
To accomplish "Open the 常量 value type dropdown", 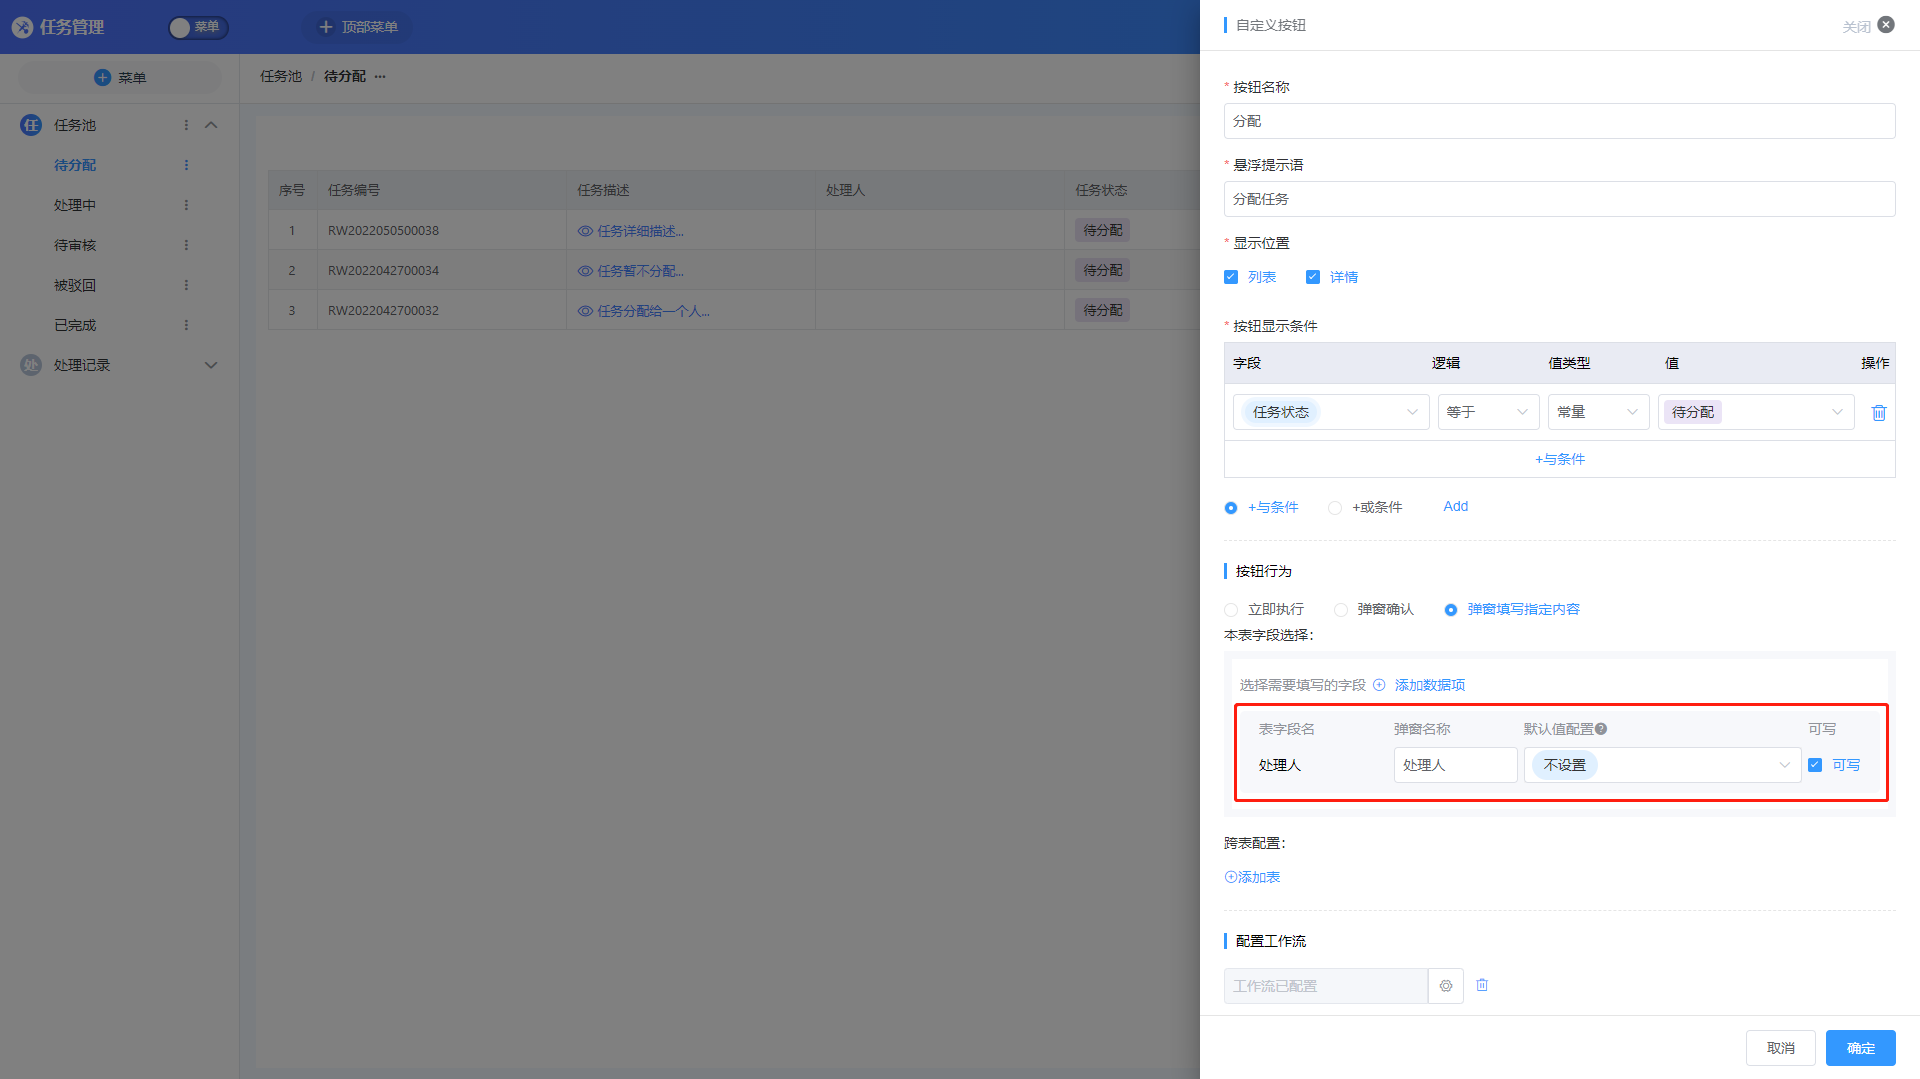I will (x=1598, y=412).
